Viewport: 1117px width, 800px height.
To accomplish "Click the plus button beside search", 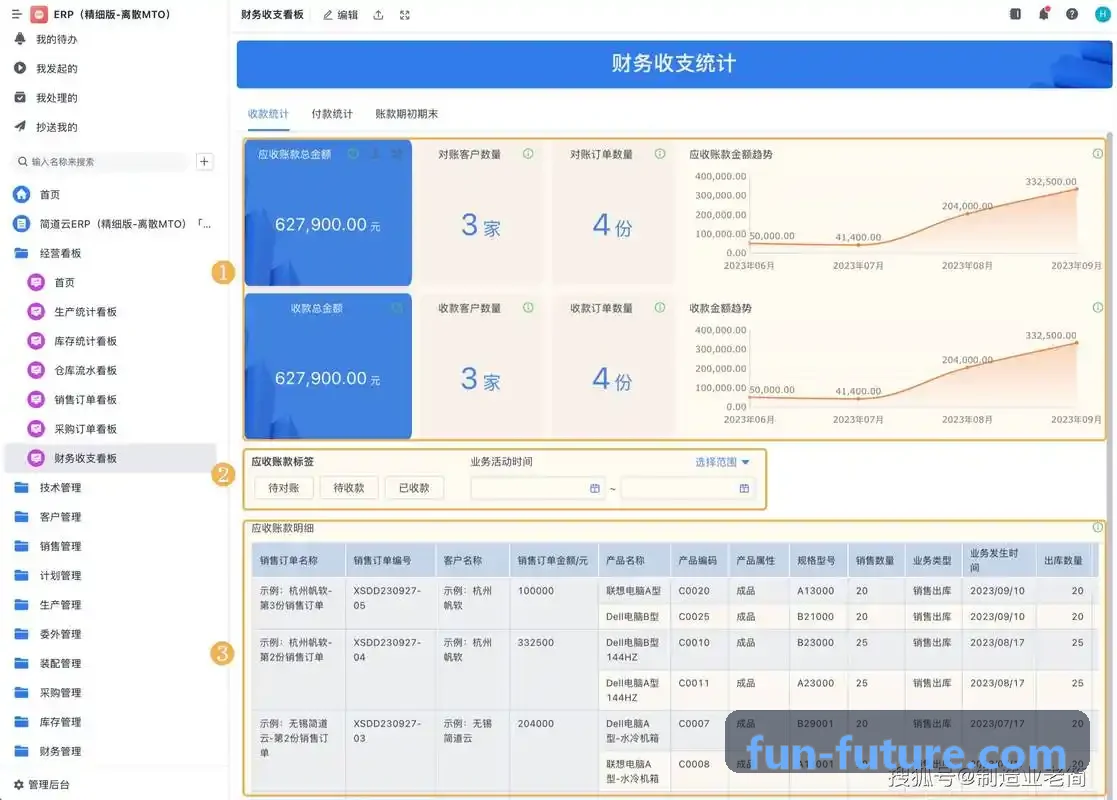I will coord(204,162).
